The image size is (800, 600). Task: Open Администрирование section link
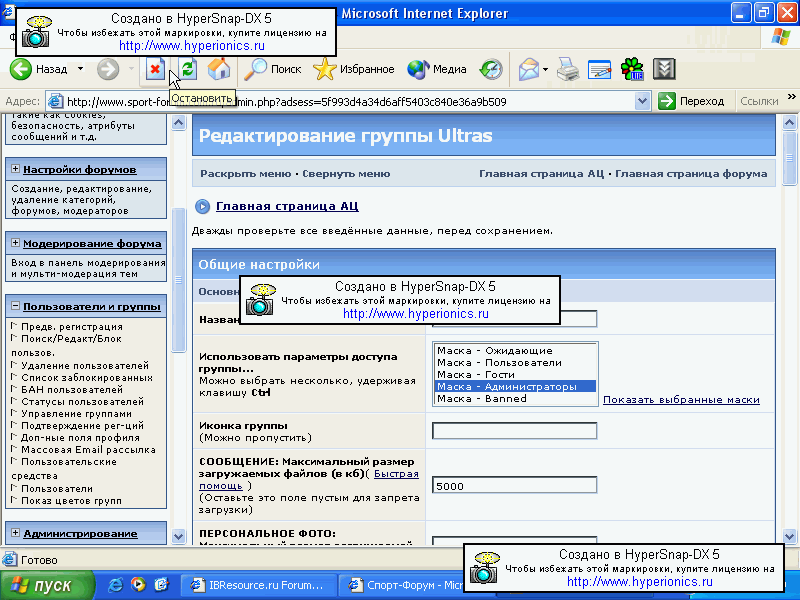click(80, 534)
